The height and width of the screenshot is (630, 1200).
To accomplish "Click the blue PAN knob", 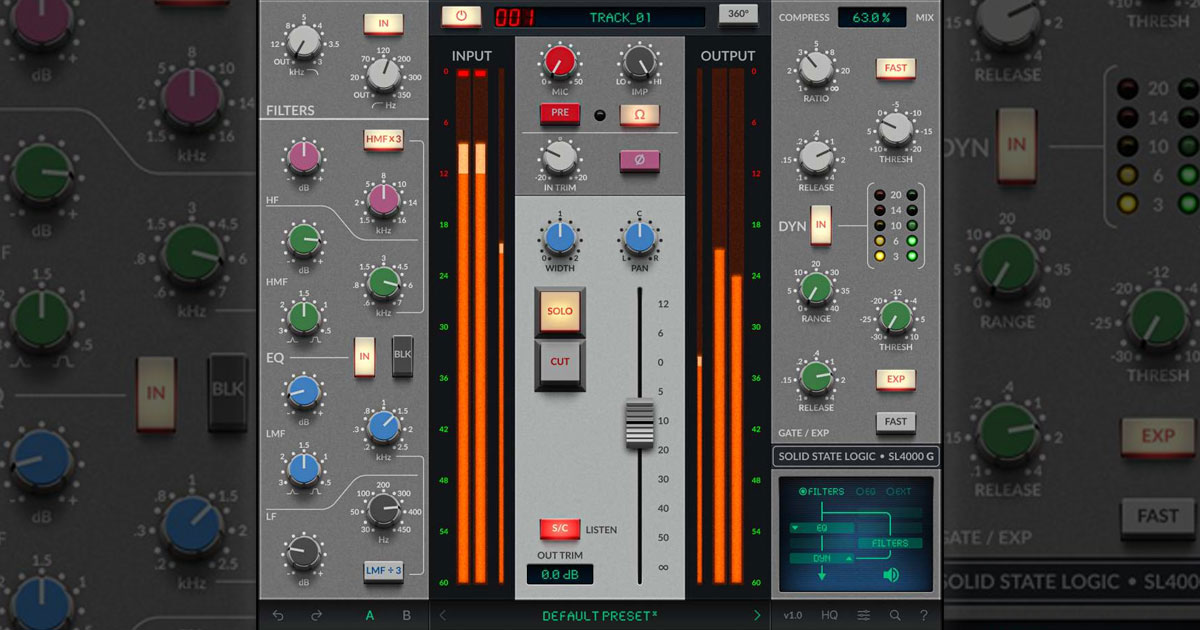I will click(x=639, y=239).
